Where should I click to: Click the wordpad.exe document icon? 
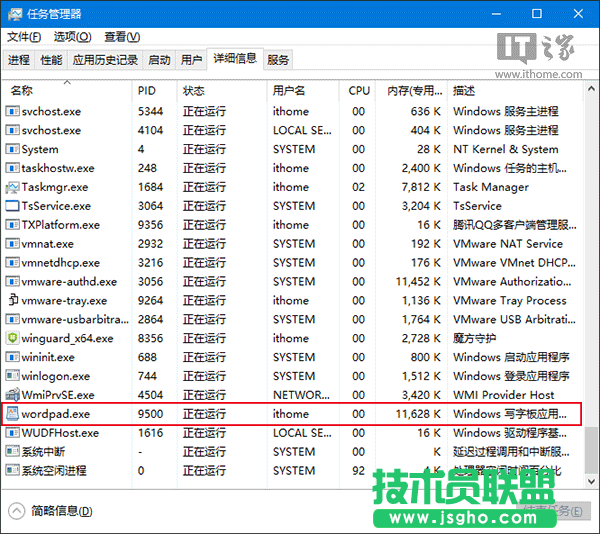pyautogui.click(x=12, y=414)
